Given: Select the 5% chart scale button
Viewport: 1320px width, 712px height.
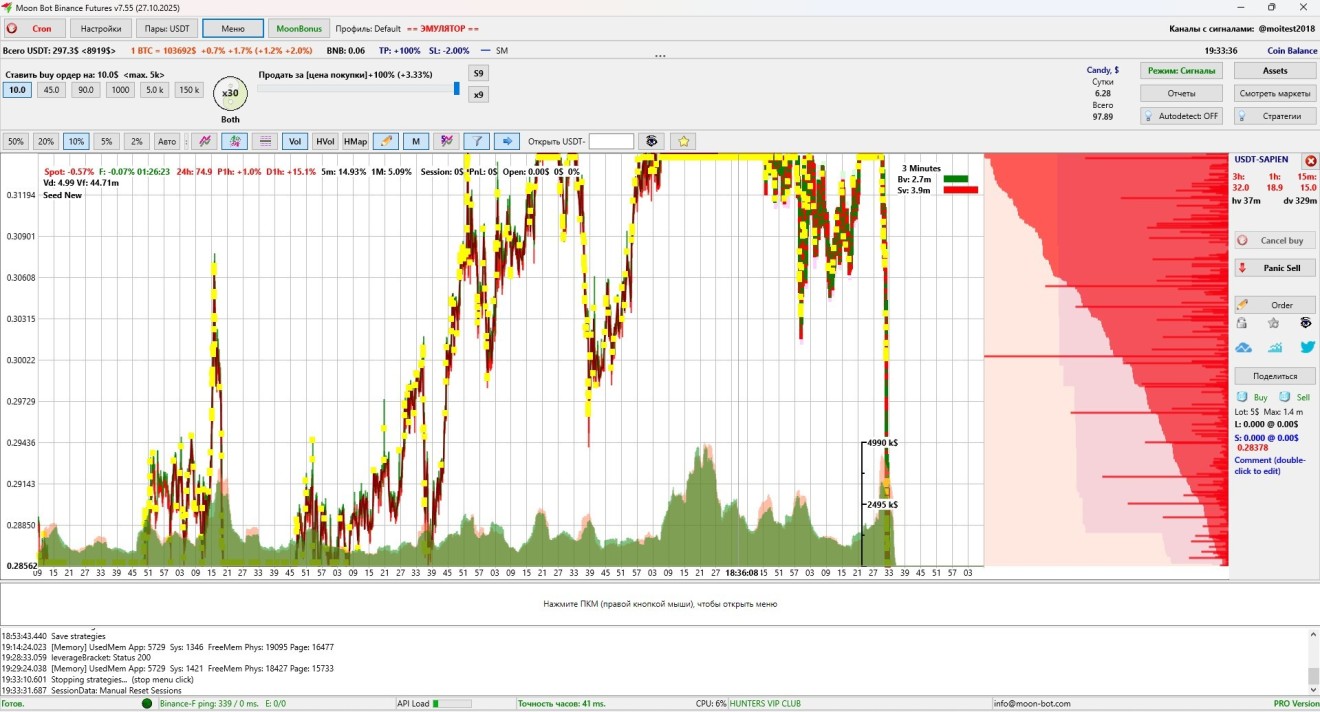Looking at the screenshot, I should [x=106, y=141].
